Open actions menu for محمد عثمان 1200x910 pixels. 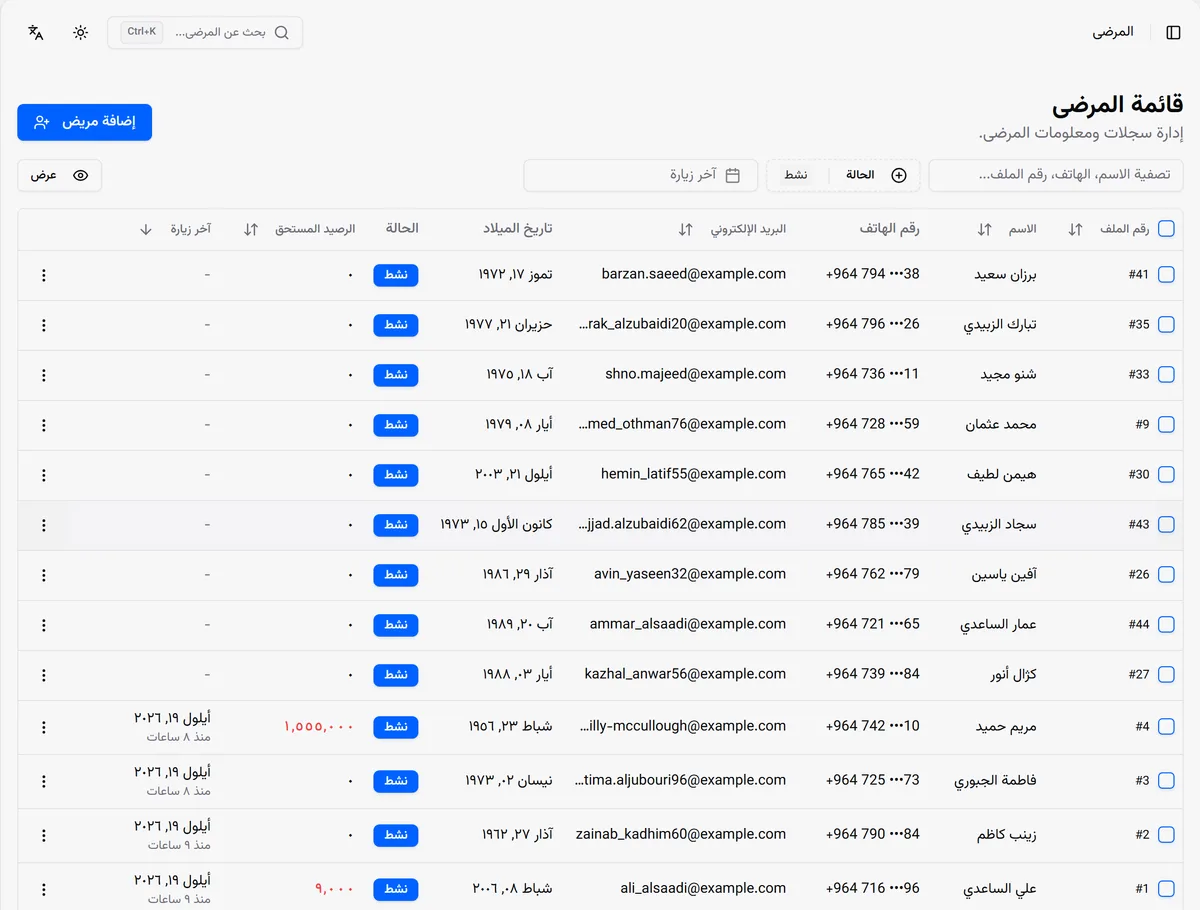tap(43, 425)
